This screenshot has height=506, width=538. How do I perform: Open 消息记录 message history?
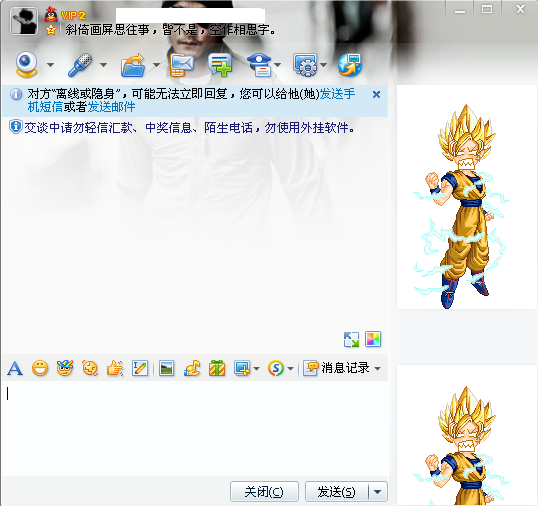(337, 368)
